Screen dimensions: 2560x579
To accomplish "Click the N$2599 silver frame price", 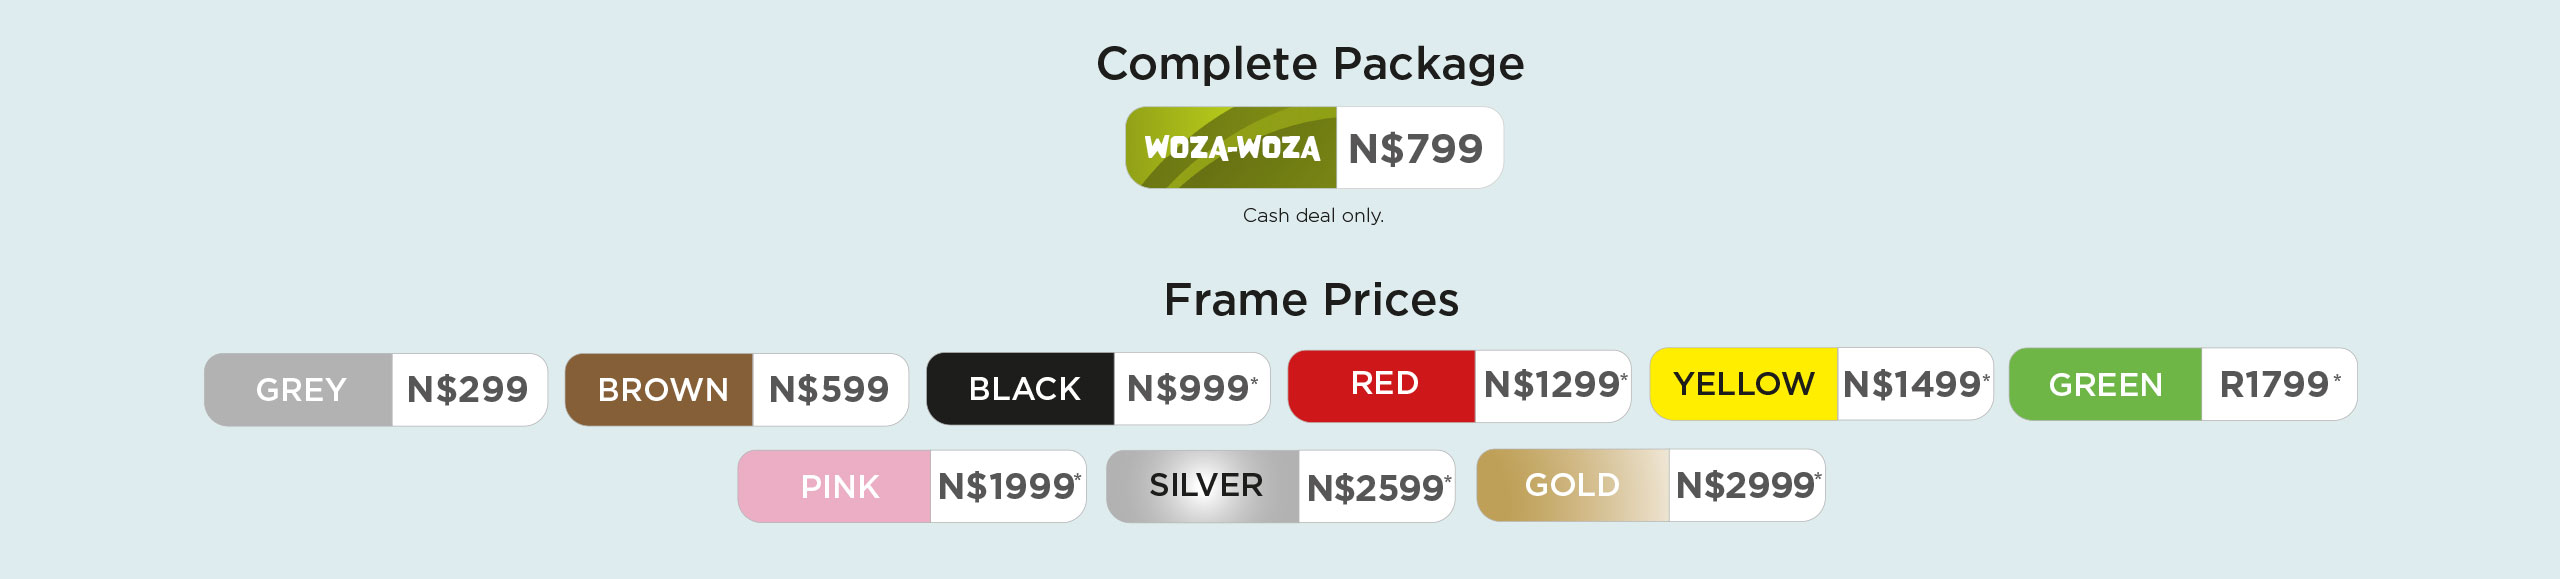I will (1379, 488).
